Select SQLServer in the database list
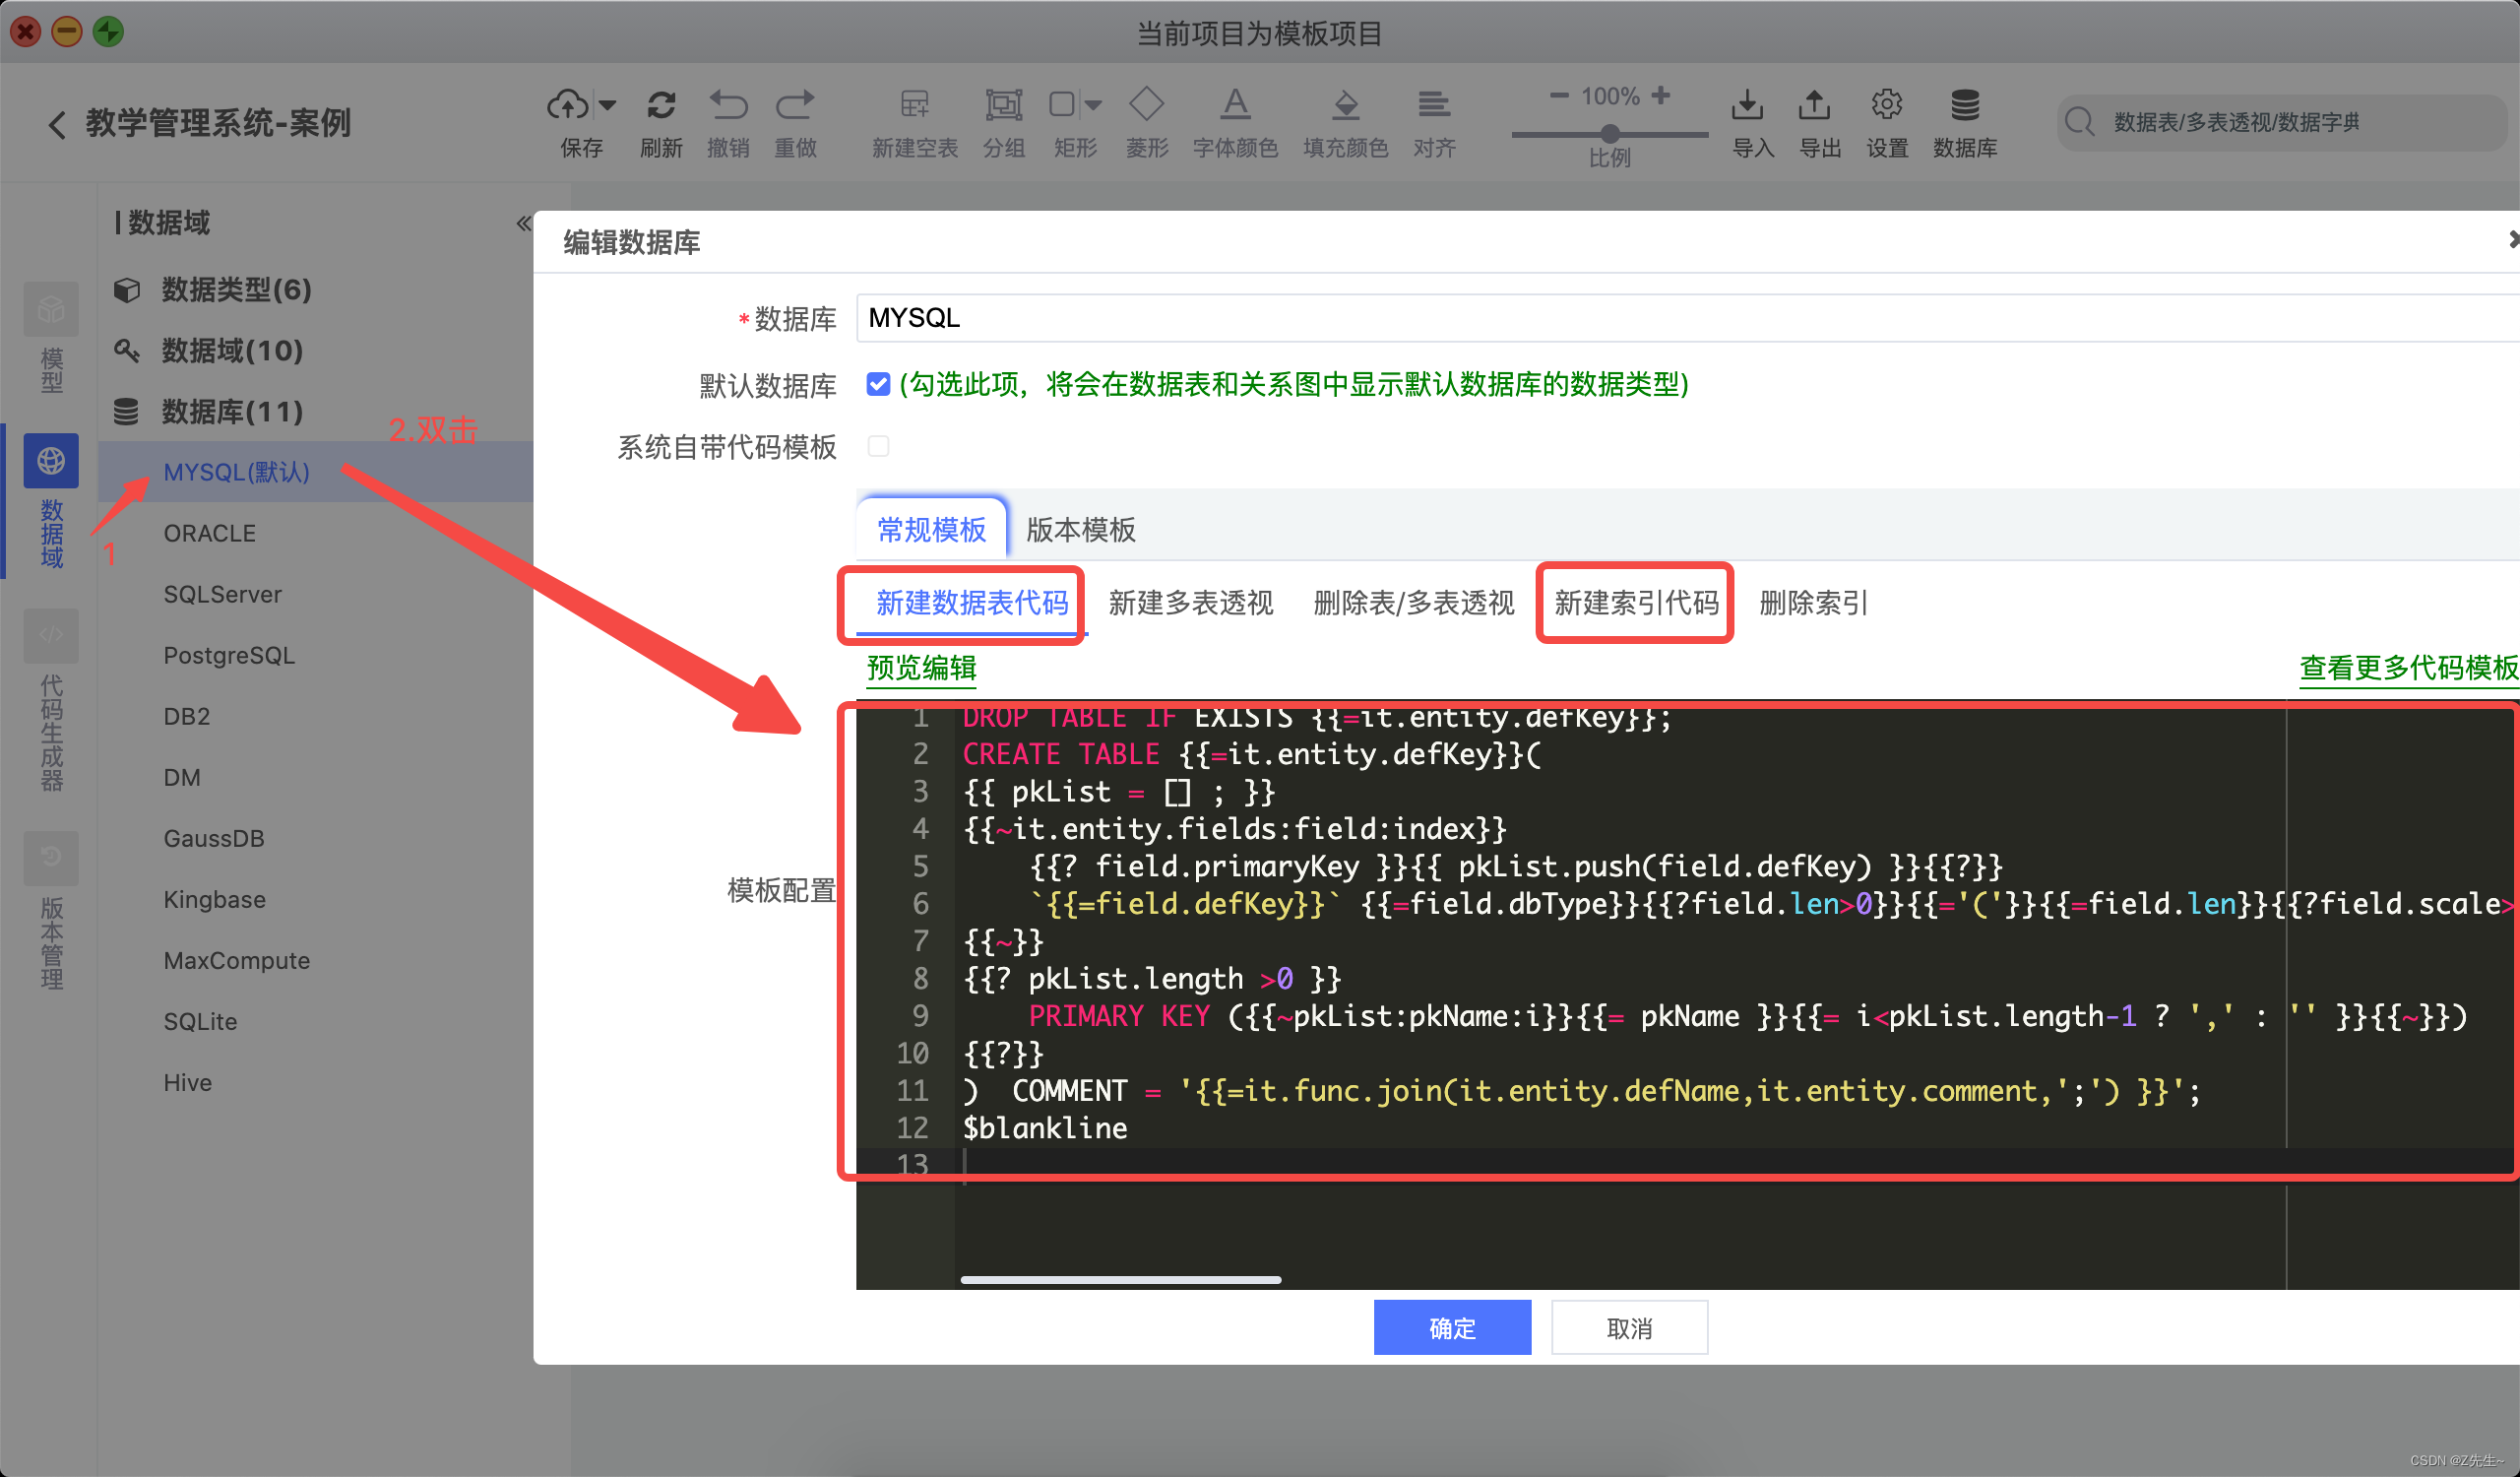This screenshot has height=1477, width=2520. [x=223, y=594]
